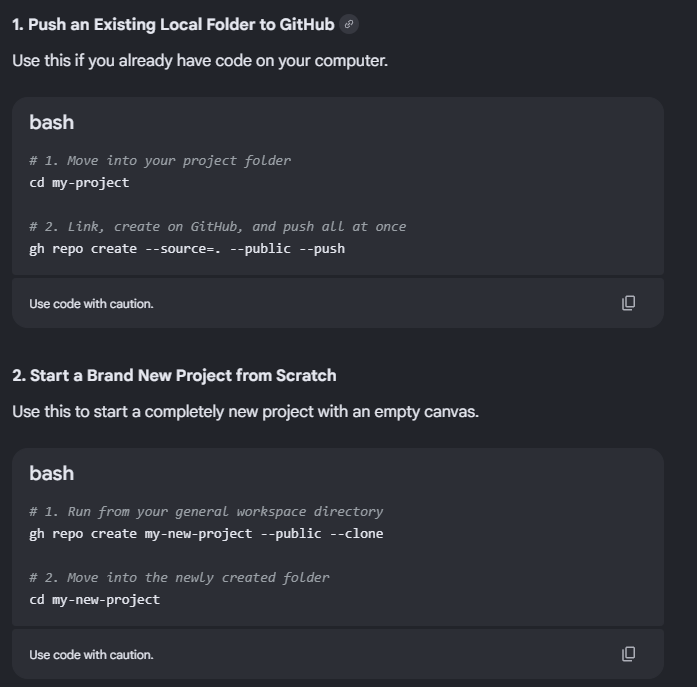Click the 'Run from your general workspace' comment
Viewport: 697px width, 687px height.
coord(206,511)
